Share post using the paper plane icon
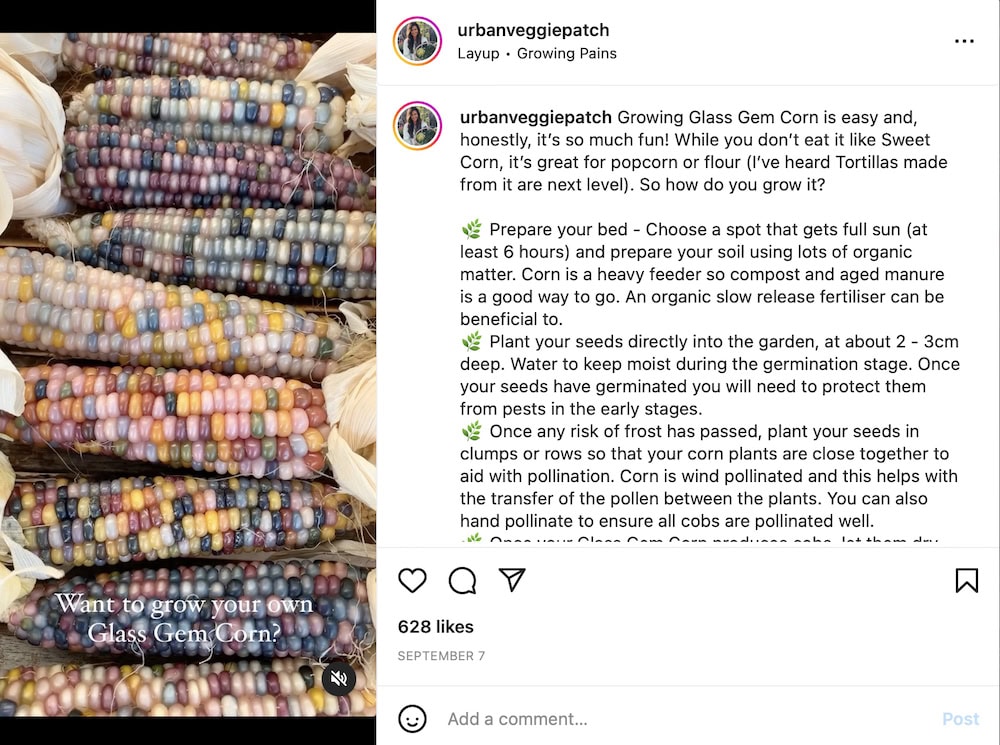The height and width of the screenshot is (745, 1000). [x=512, y=580]
